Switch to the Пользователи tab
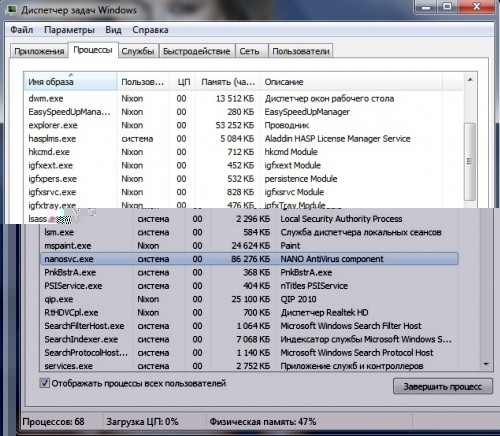 [301, 51]
